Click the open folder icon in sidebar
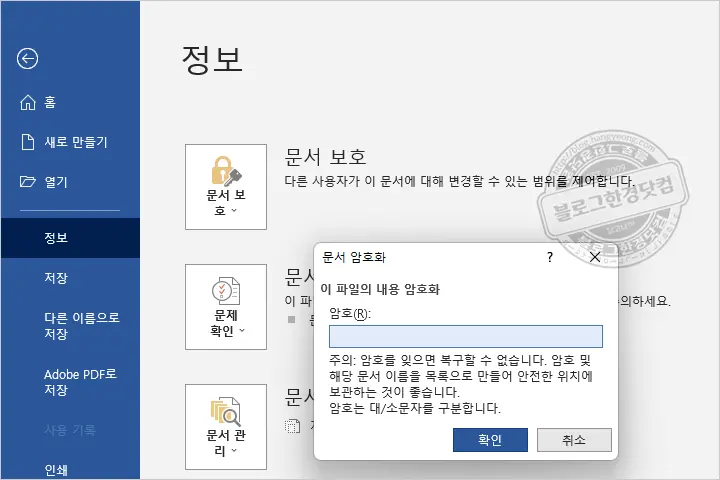720x480 pixels. tap(28, 182)
